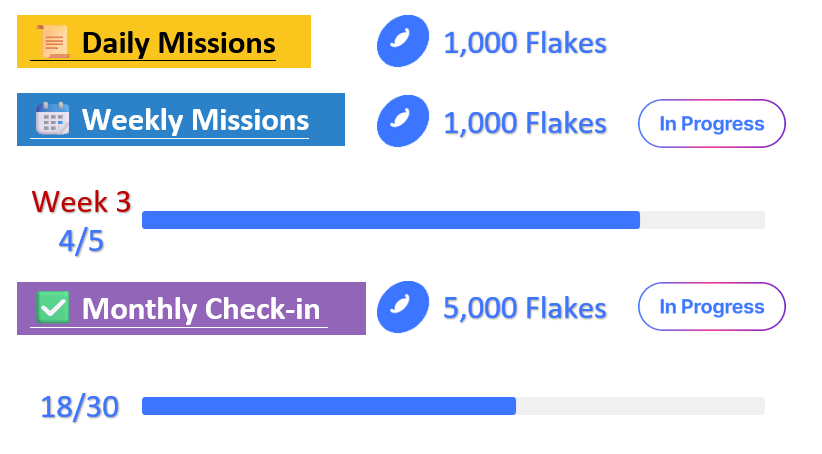Click the 4/5 weekly progress counter

81,241
